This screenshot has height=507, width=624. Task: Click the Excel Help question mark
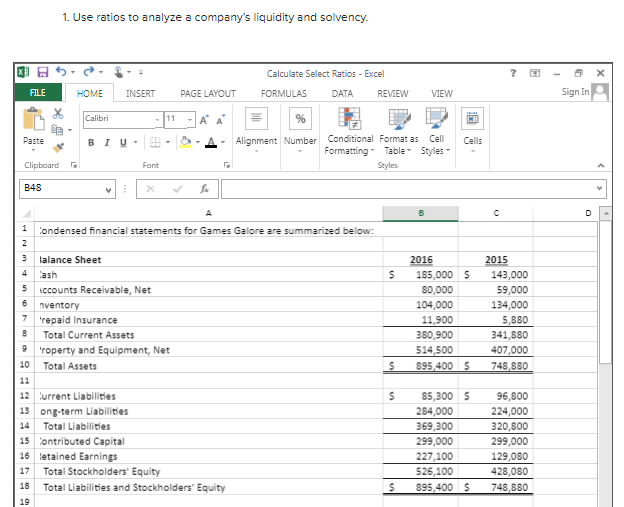(x=513, y=73)
